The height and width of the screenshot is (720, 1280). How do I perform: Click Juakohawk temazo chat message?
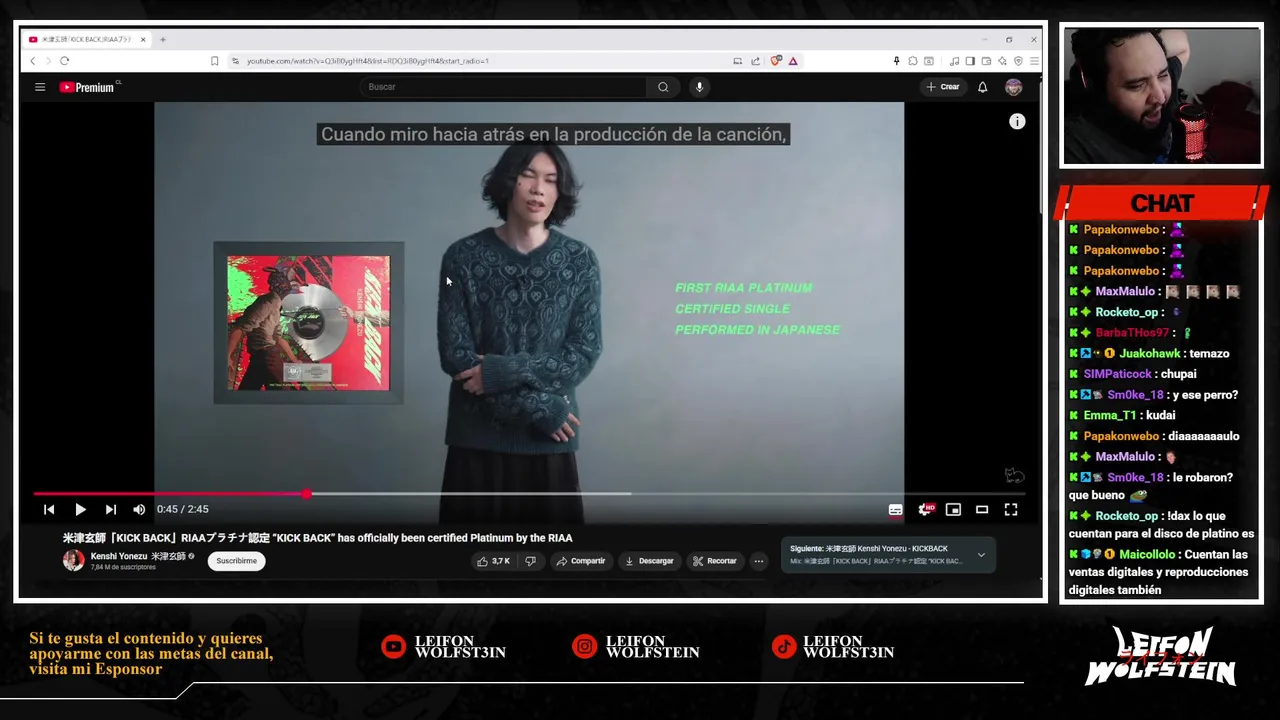pos(1149,353)
